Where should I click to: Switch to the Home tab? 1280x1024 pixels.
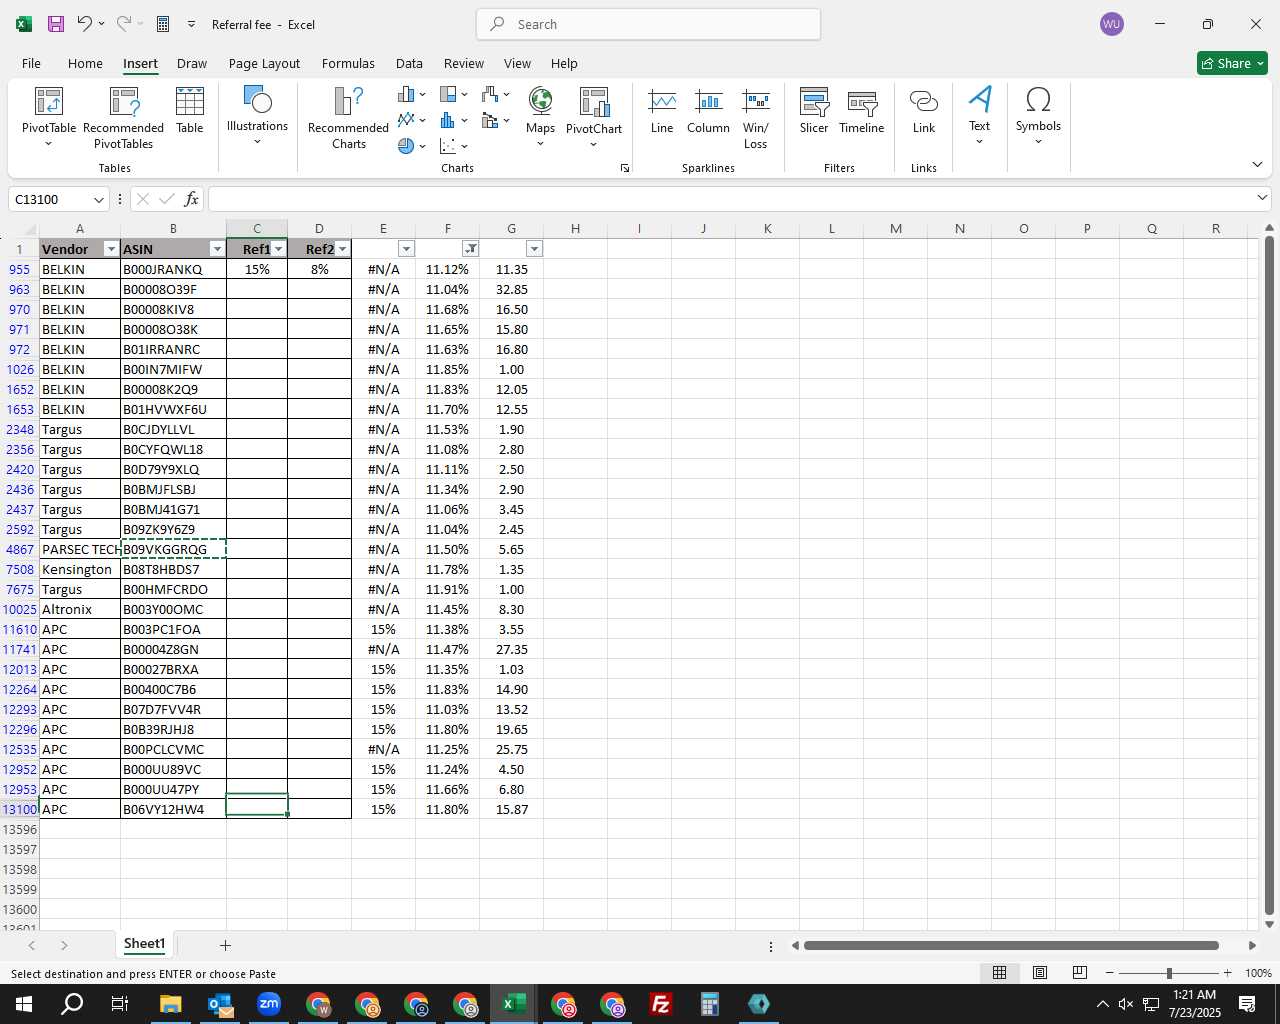tap(85, 63)
